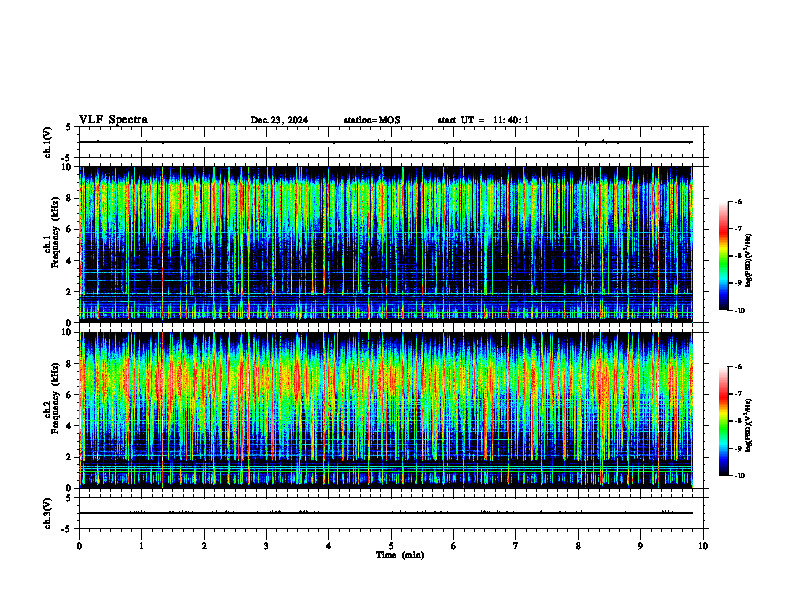Image resolution: width=792 pixels, height=612 pixels.
Task: Click the ch.1 waveform trace panel
Action: click(x=391, y=142)
